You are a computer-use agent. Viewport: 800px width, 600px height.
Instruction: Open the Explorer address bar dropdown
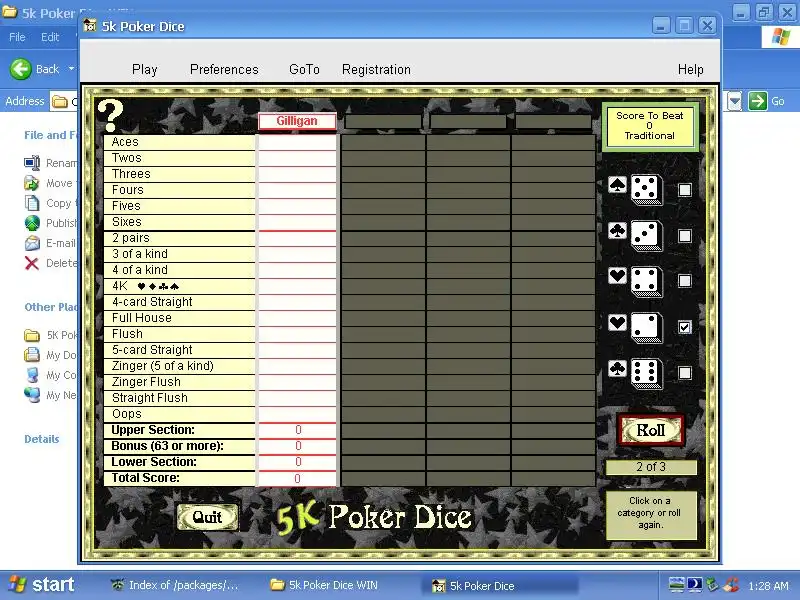tap(735, 101)
